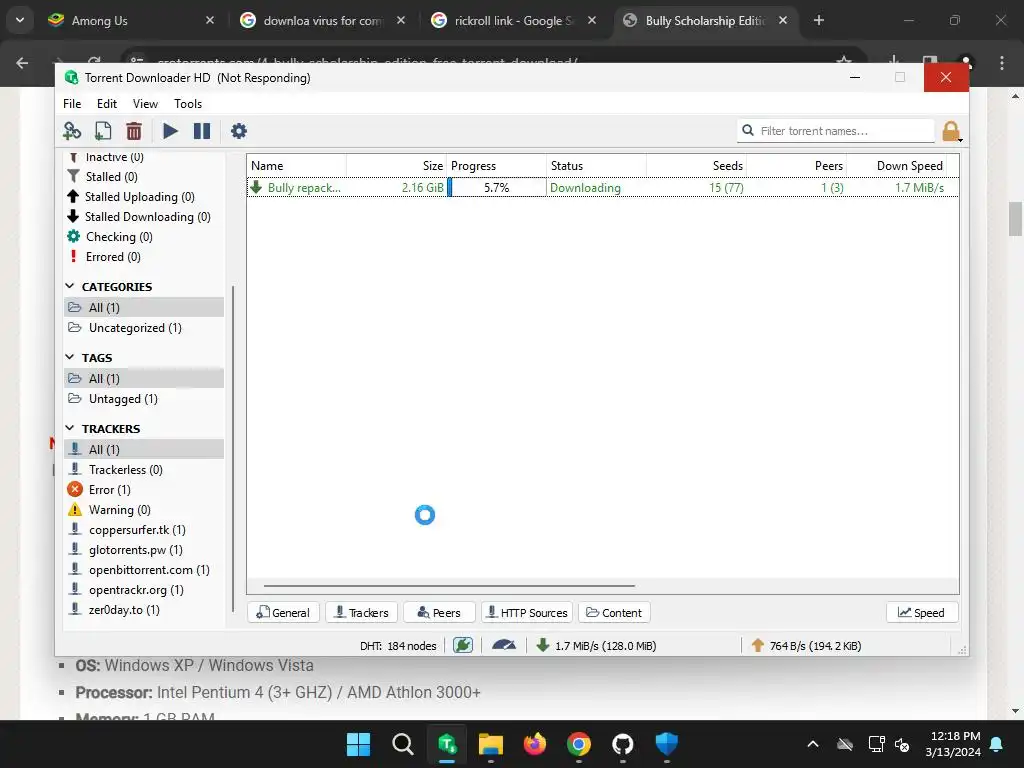Screen dimensions: 1024x768
Task: Switch to the Content tab
Action: 614,613
